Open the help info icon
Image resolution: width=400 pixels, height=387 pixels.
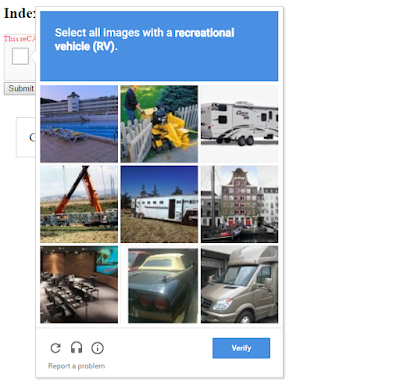pyautogui.click(x=97, y=348)
